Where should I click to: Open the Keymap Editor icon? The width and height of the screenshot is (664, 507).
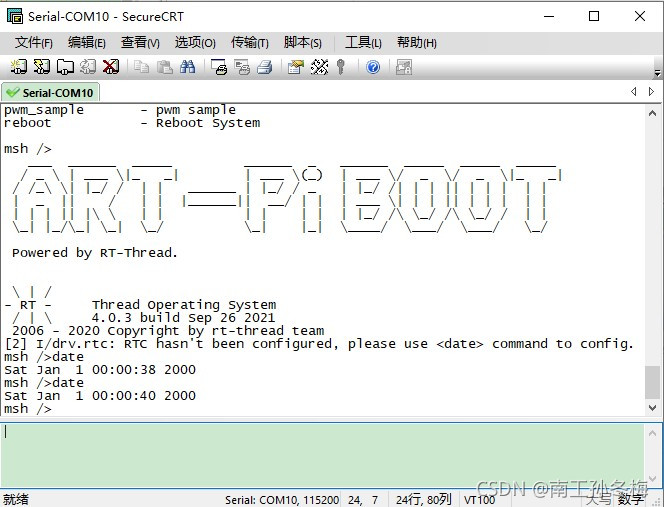[319, 67]
